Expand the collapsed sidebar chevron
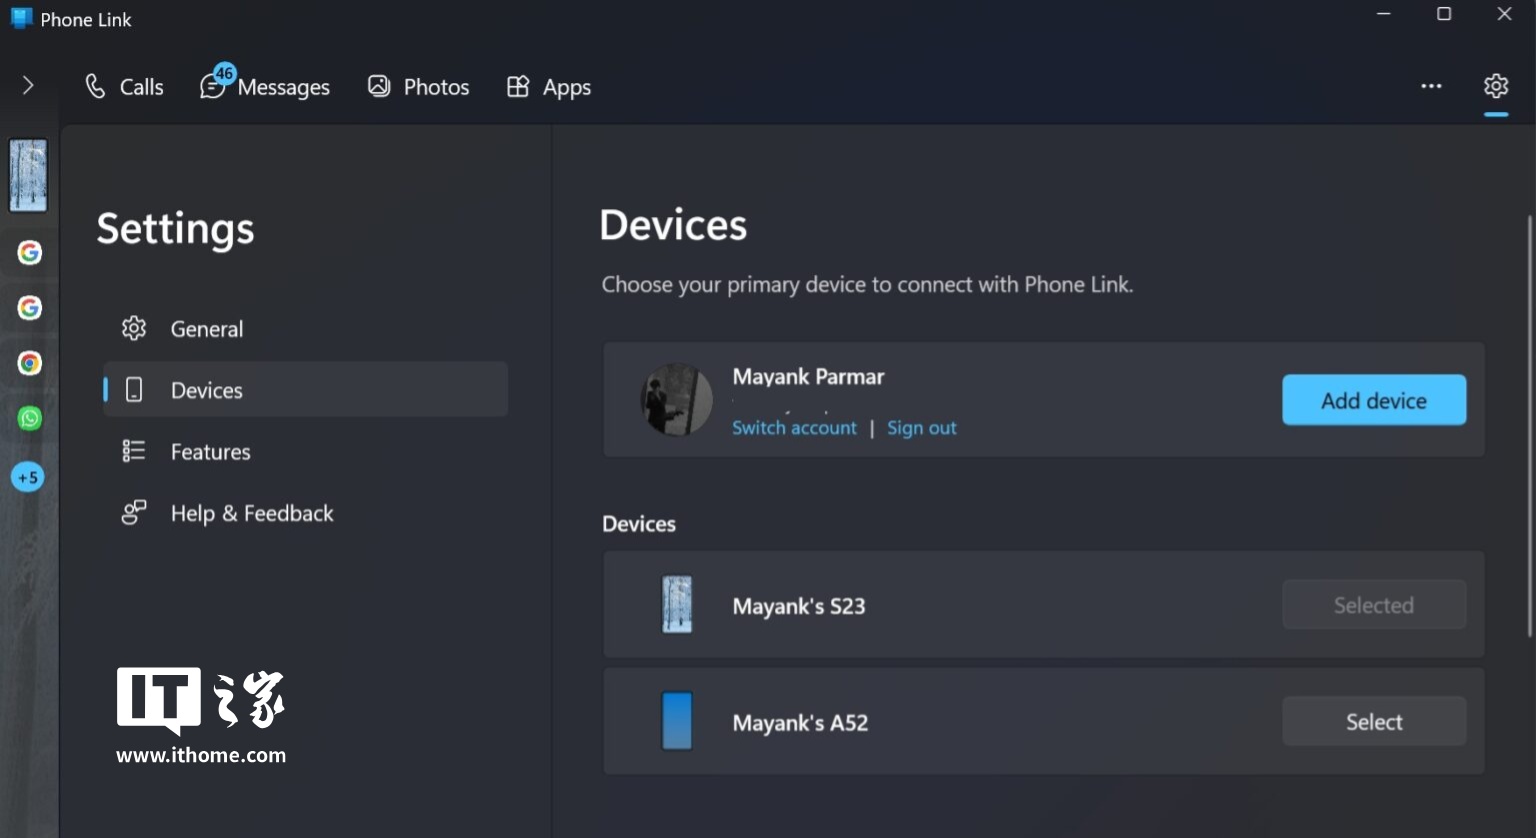 click(x=28, y=86)
